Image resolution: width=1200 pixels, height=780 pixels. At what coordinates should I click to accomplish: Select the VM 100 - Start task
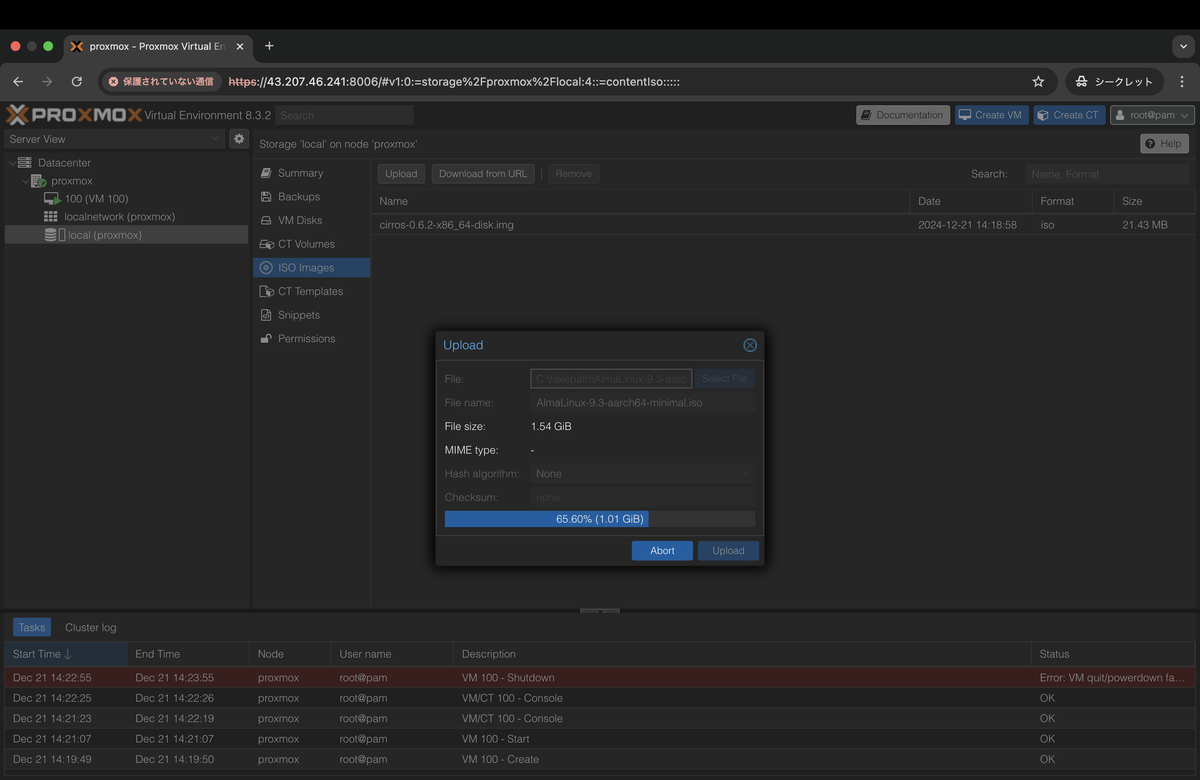pos(600,739)
